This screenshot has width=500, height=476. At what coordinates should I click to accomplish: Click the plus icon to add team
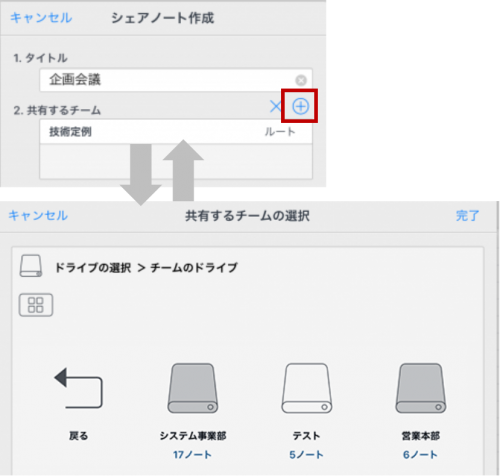coord(300,107)
